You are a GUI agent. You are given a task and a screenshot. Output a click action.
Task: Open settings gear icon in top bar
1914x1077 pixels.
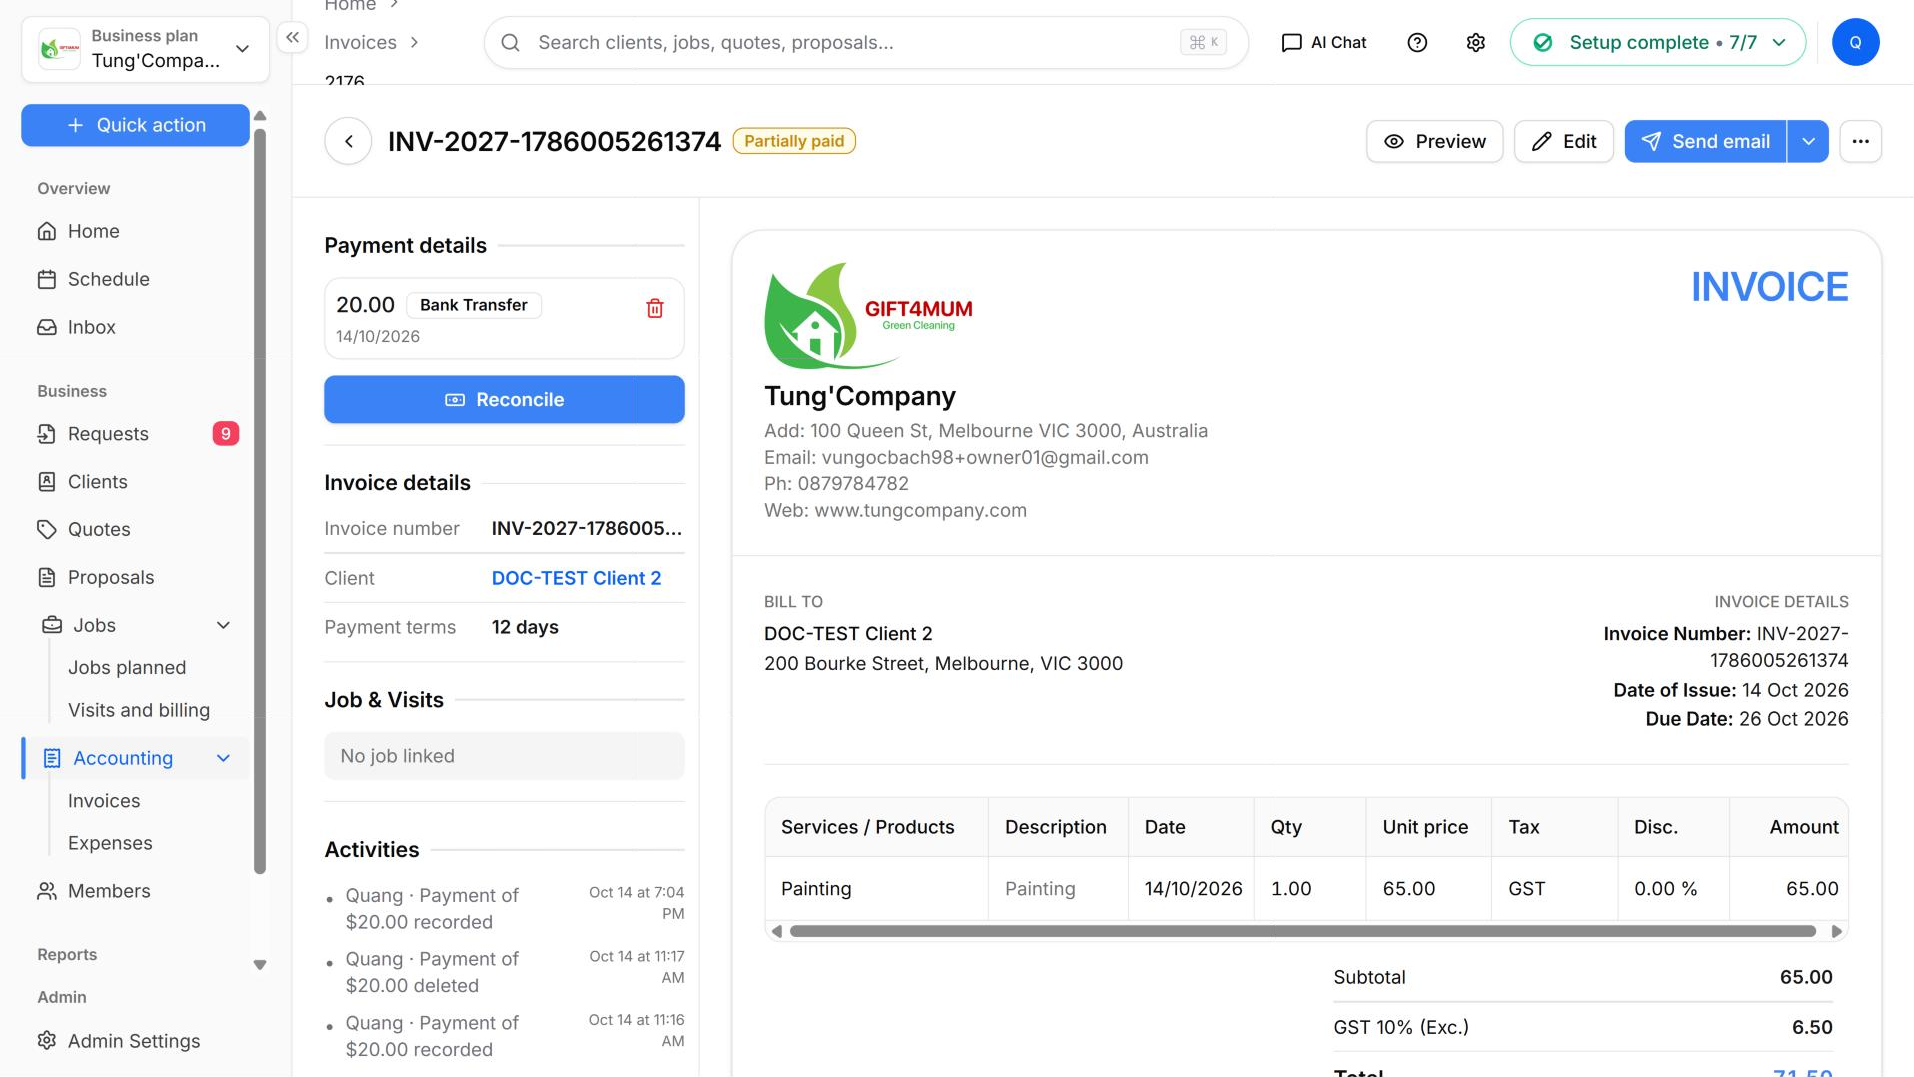[x=1476, y=42]
